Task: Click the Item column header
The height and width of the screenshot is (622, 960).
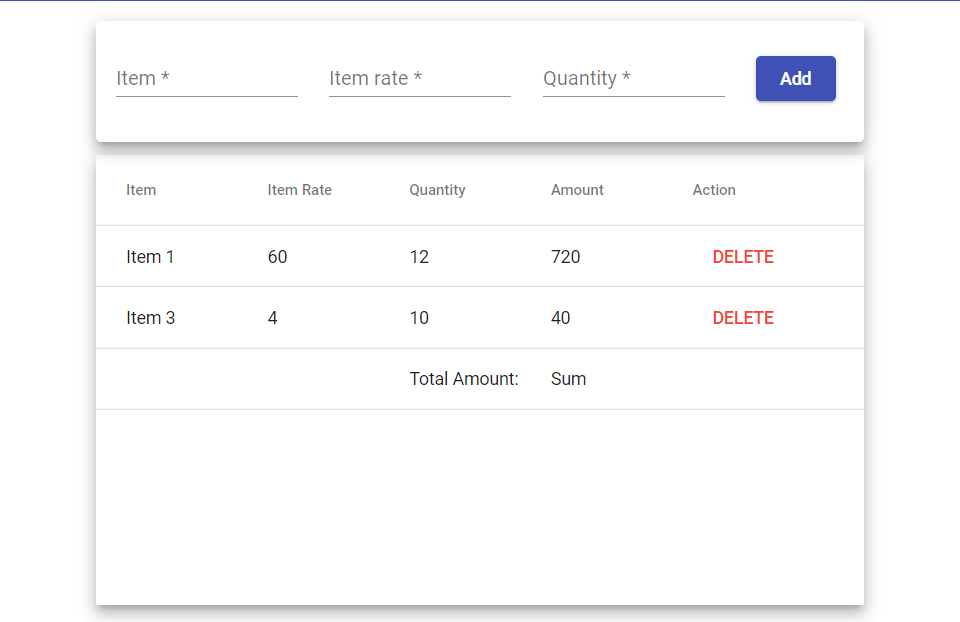Action: (141, 190)
